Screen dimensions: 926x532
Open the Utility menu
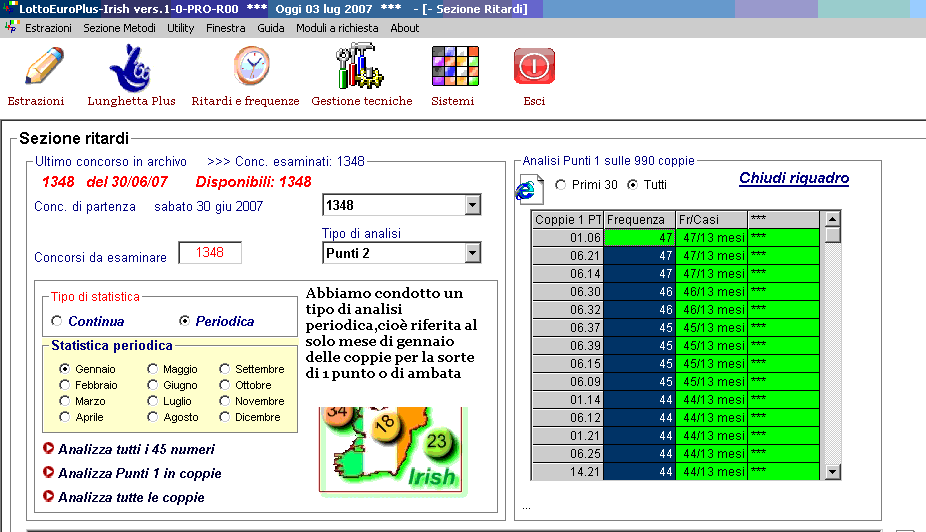coord(180,28)
